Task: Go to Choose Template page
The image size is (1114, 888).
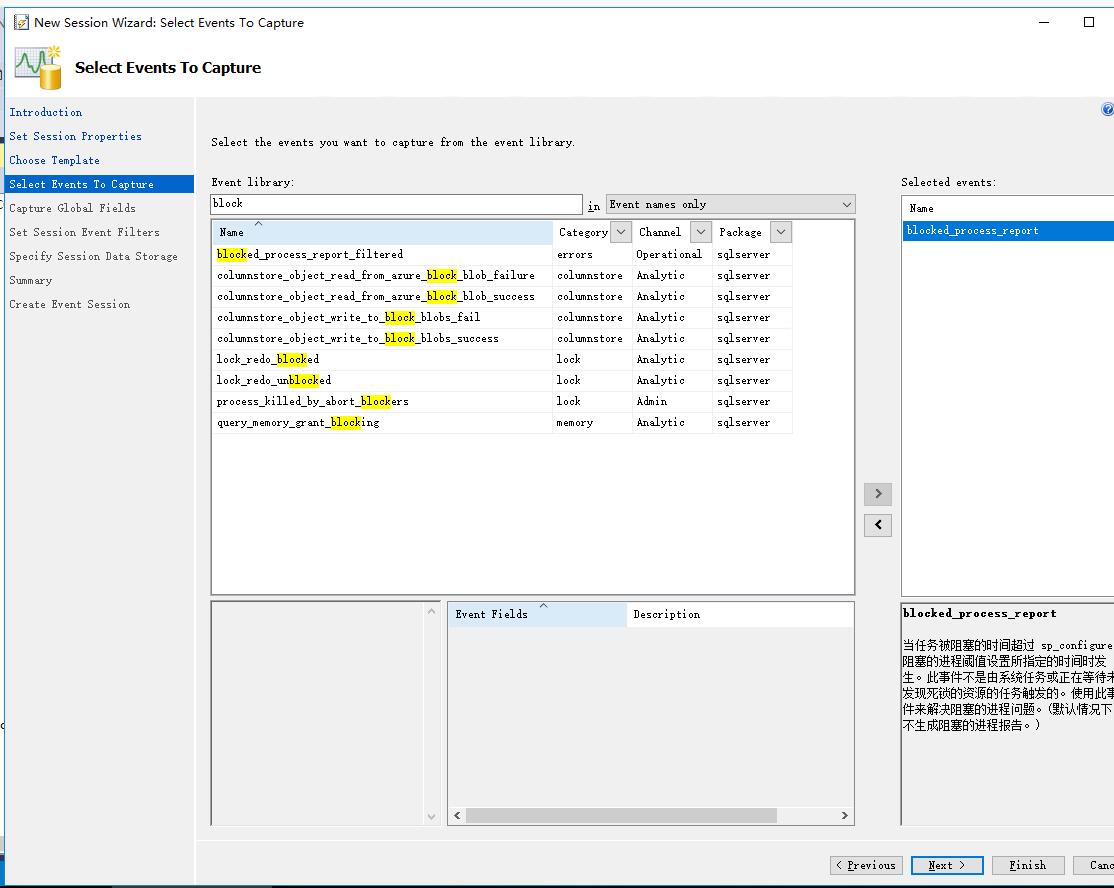Action: pos(55,161)
